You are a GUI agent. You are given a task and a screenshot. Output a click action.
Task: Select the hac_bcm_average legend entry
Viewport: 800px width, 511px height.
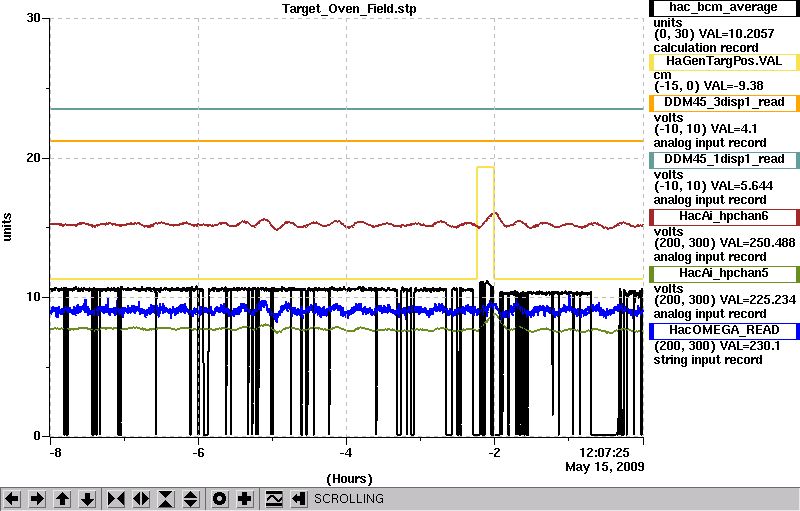point(724,8)
